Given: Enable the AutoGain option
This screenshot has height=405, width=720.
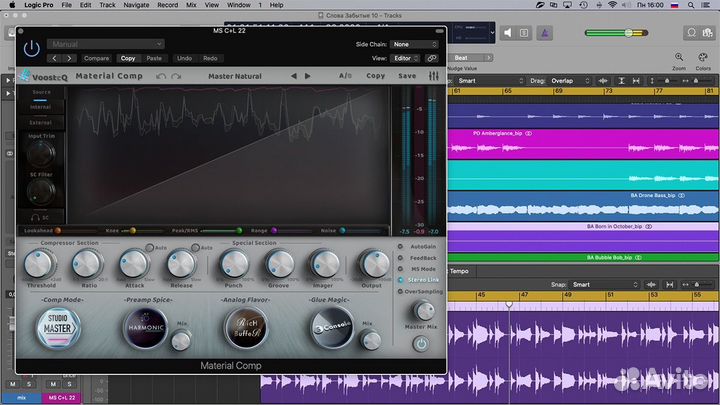Looking at the screenshot, I should click(401, 246).
